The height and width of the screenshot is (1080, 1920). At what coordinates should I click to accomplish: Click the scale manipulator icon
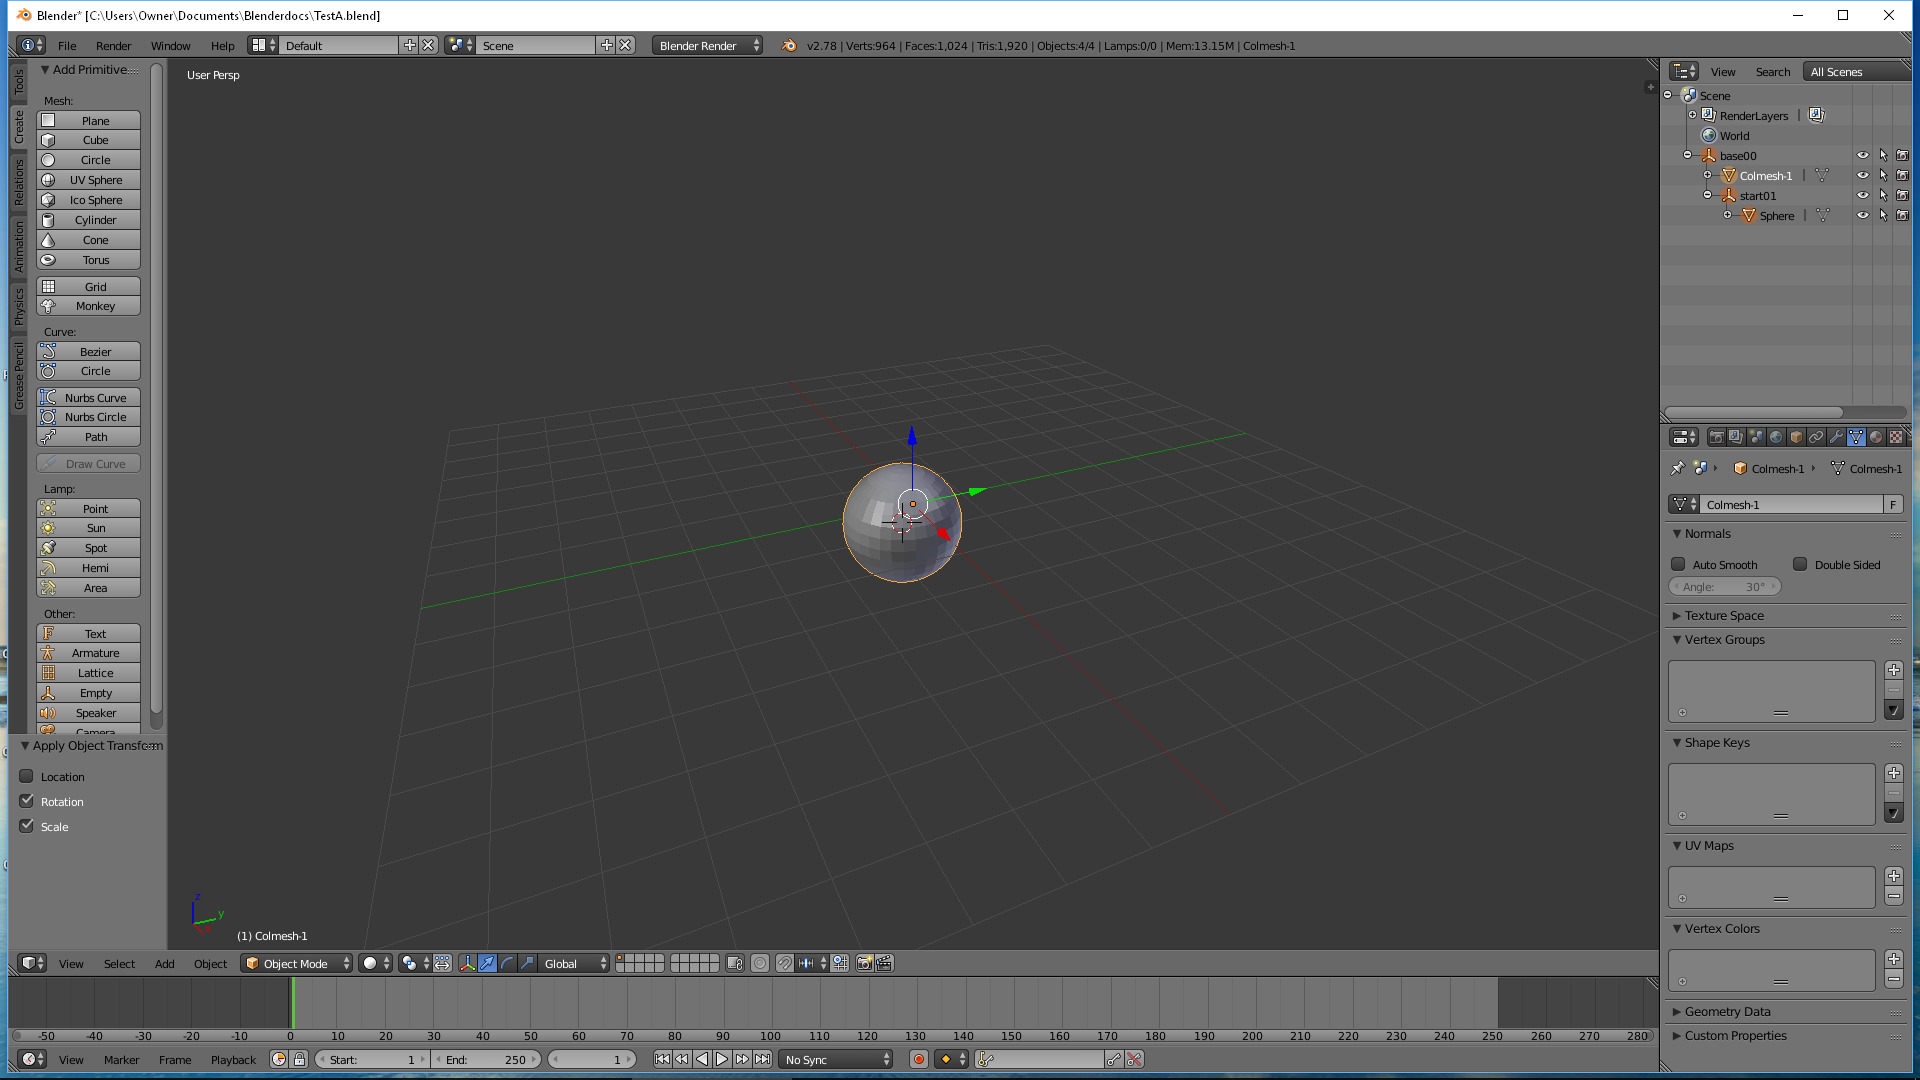pos(527,963)
